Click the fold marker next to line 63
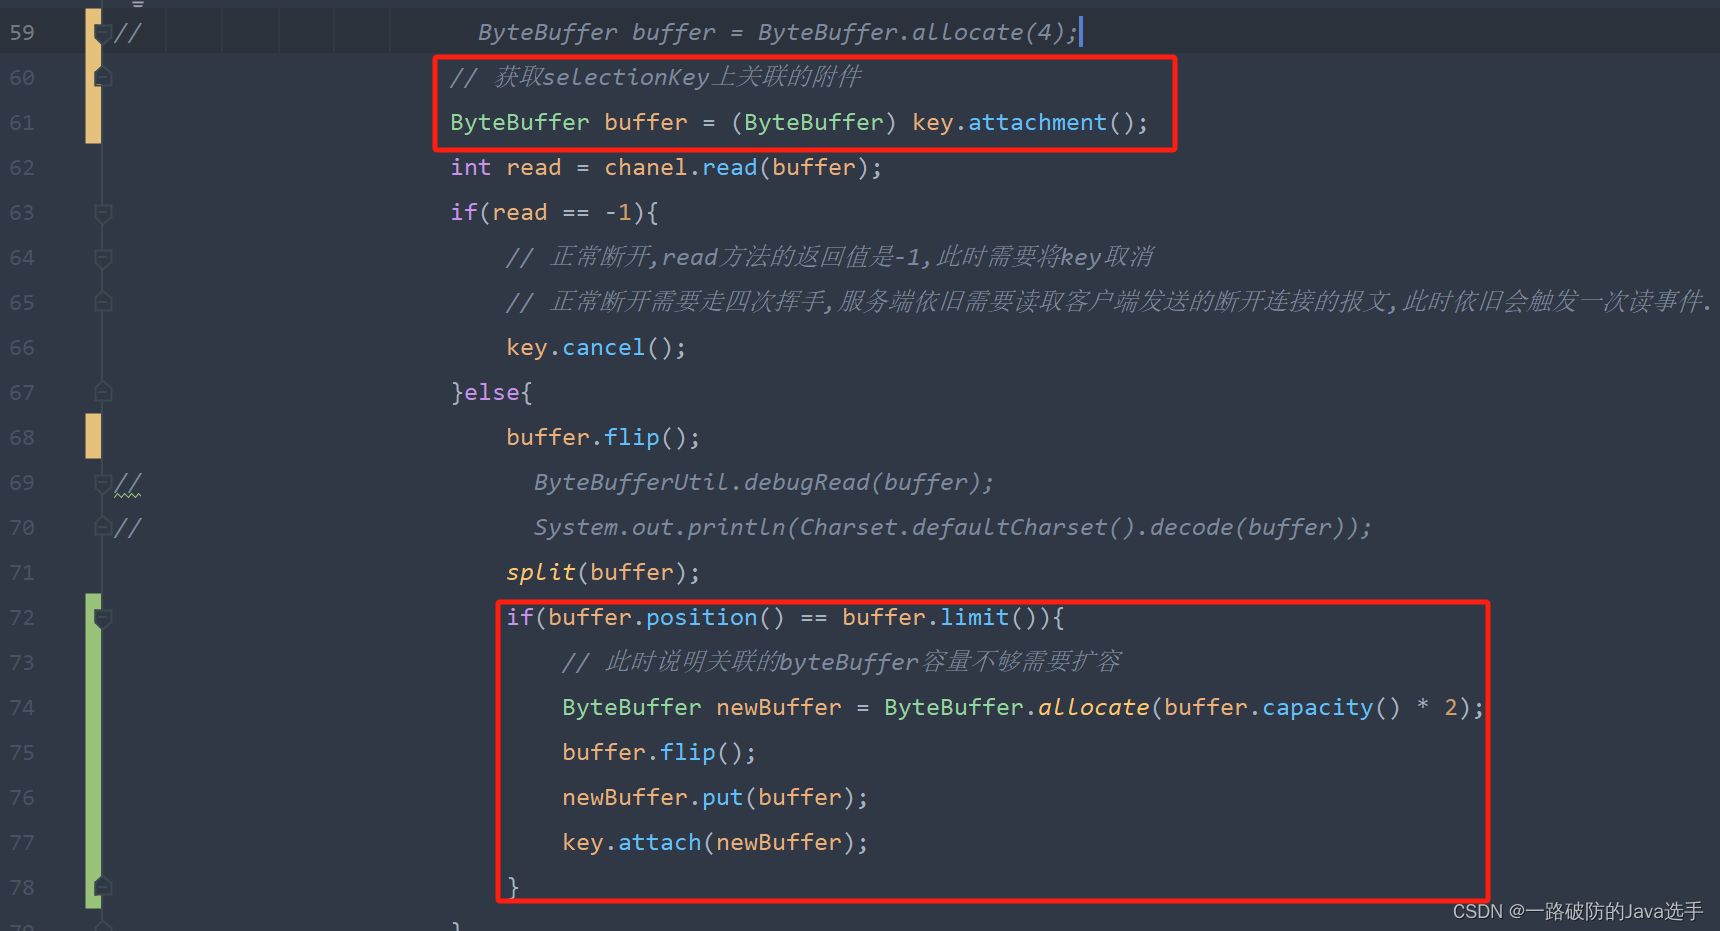Screen dimensions: 1720x931 (x=102, y=212)
